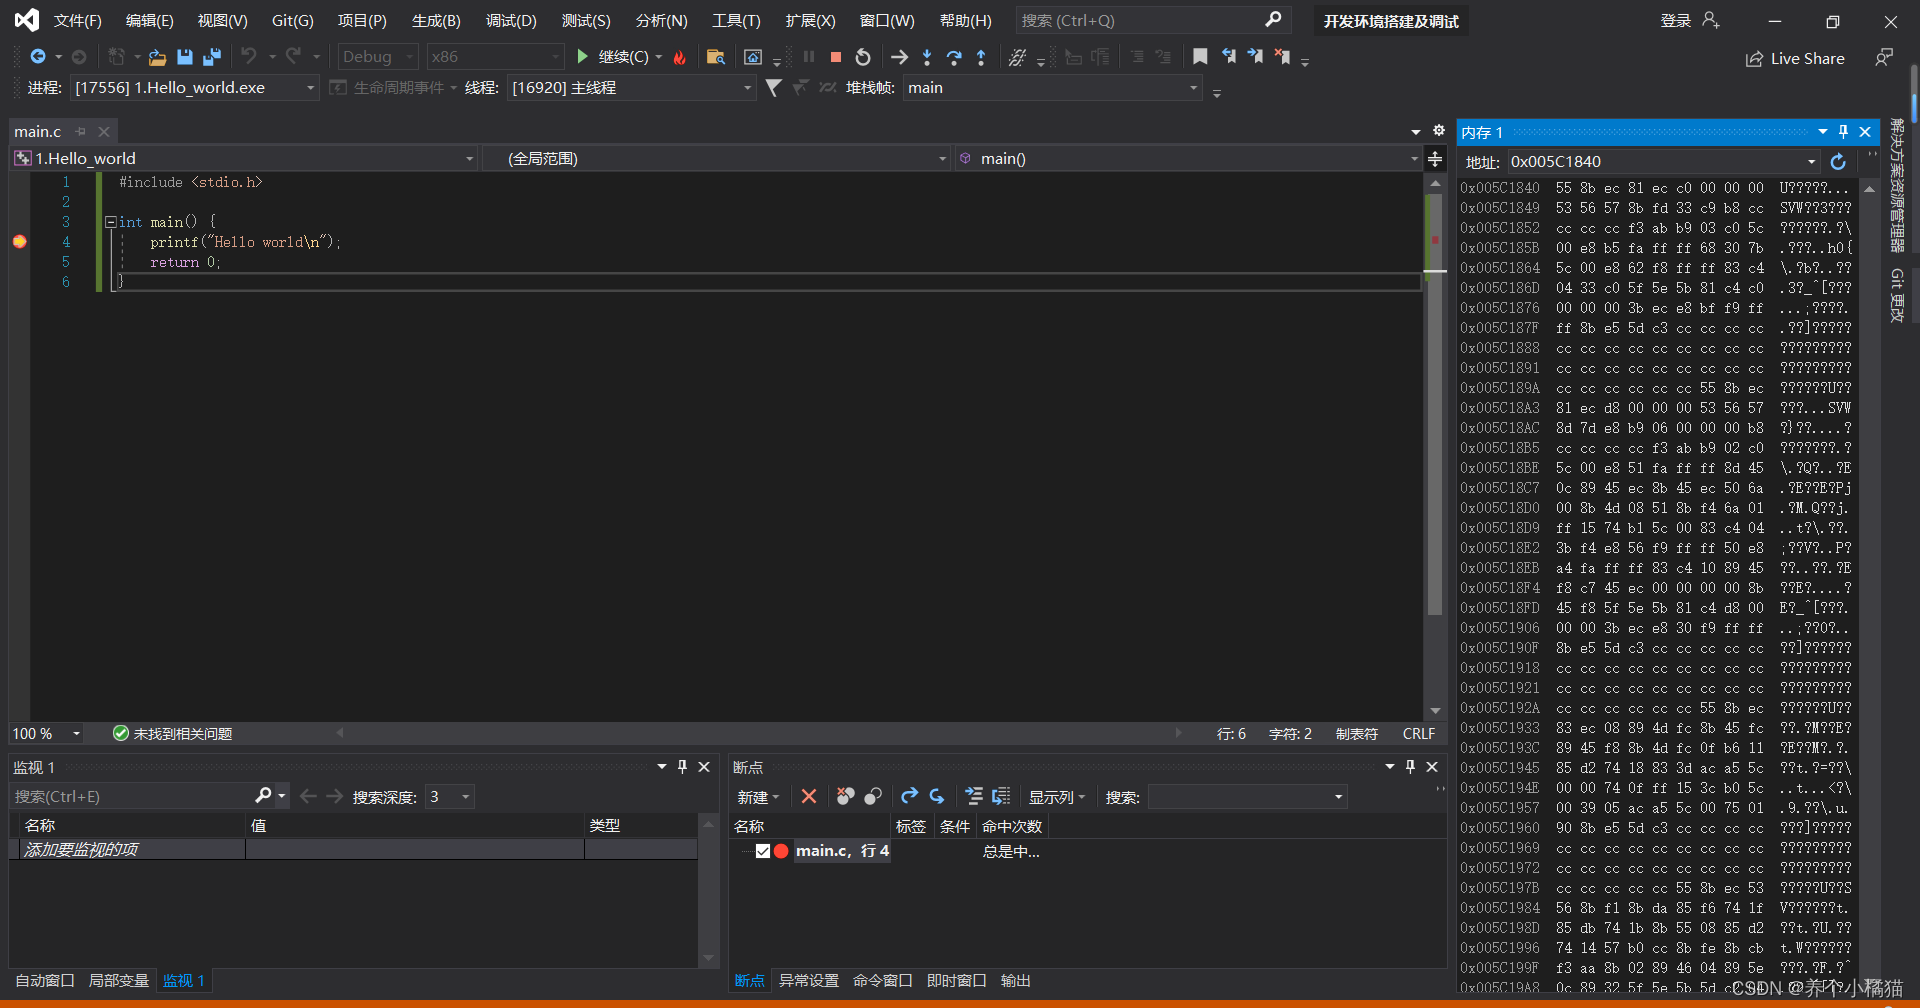1920x1008 pixels.
Task: Click the editor settings gear icon
Action: point(1439,131)
